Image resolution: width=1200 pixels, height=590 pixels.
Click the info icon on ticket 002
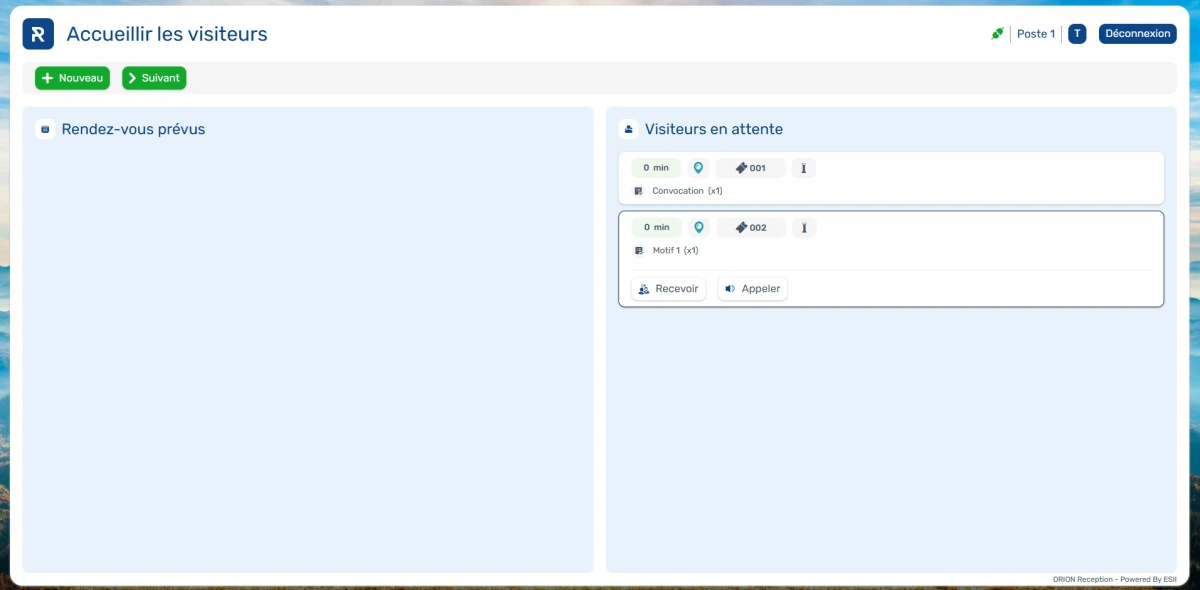(x=804, y=228)
